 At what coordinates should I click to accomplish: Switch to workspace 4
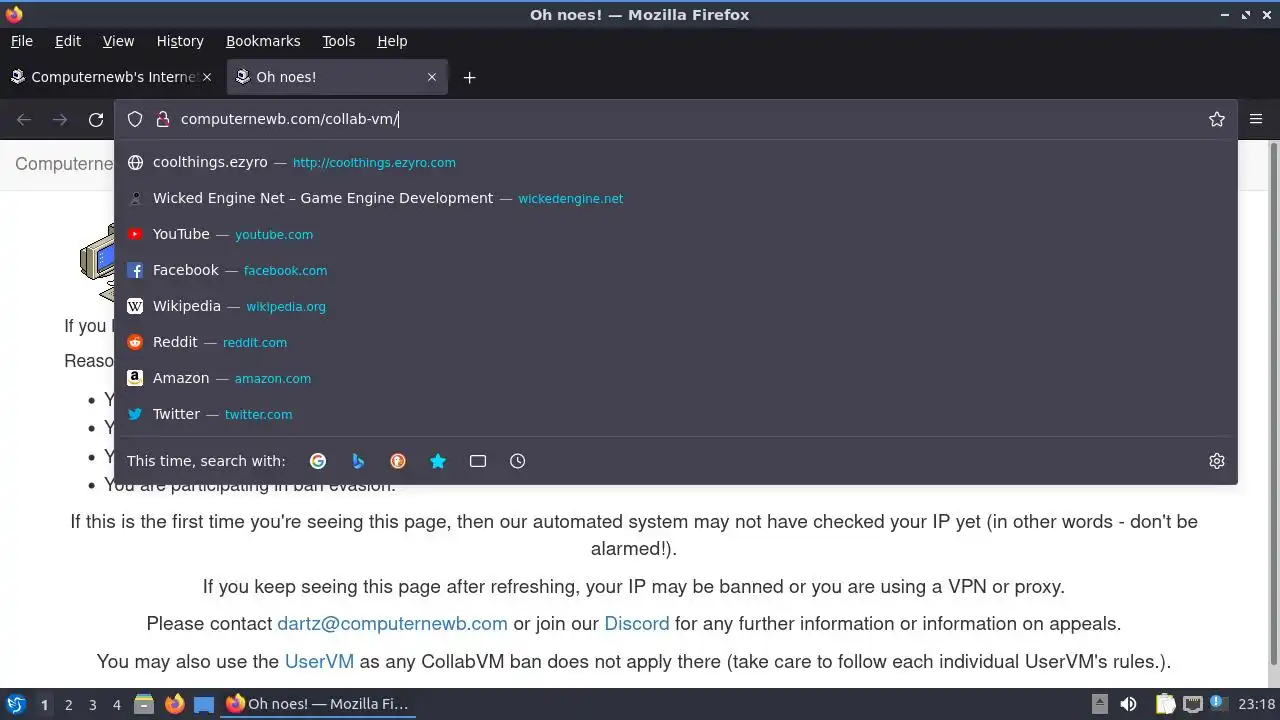click(x=116, y=704)
